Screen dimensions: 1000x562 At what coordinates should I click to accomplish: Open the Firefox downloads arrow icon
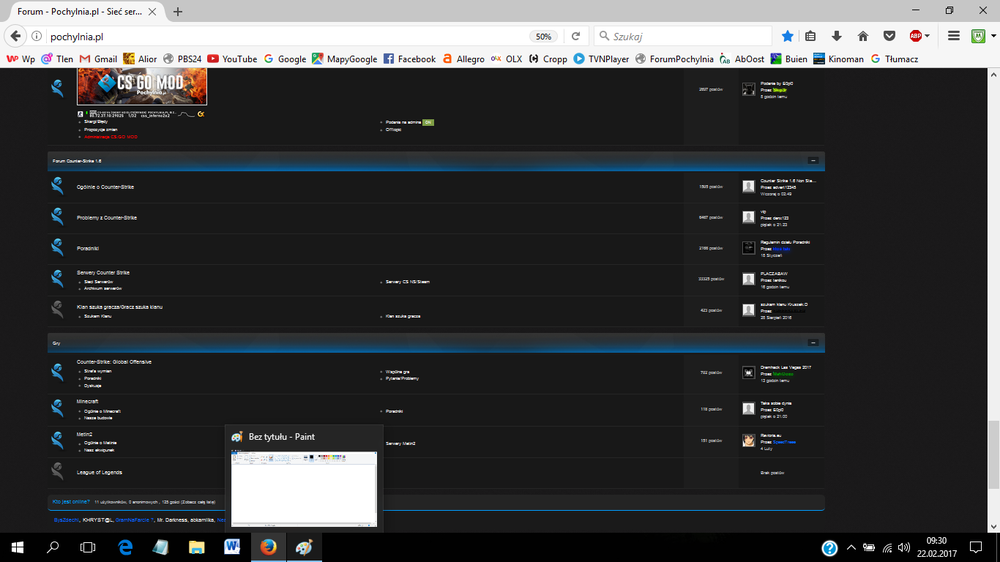tap(836, 36)
